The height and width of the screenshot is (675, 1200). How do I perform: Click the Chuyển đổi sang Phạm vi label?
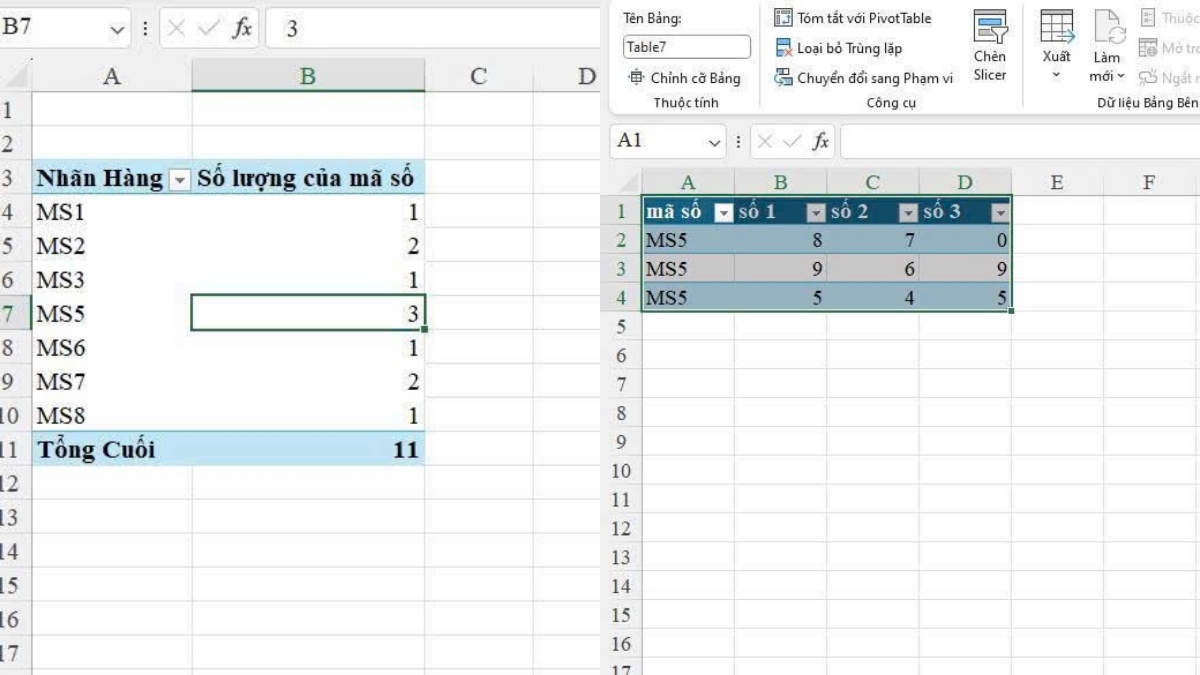(875, 78)
